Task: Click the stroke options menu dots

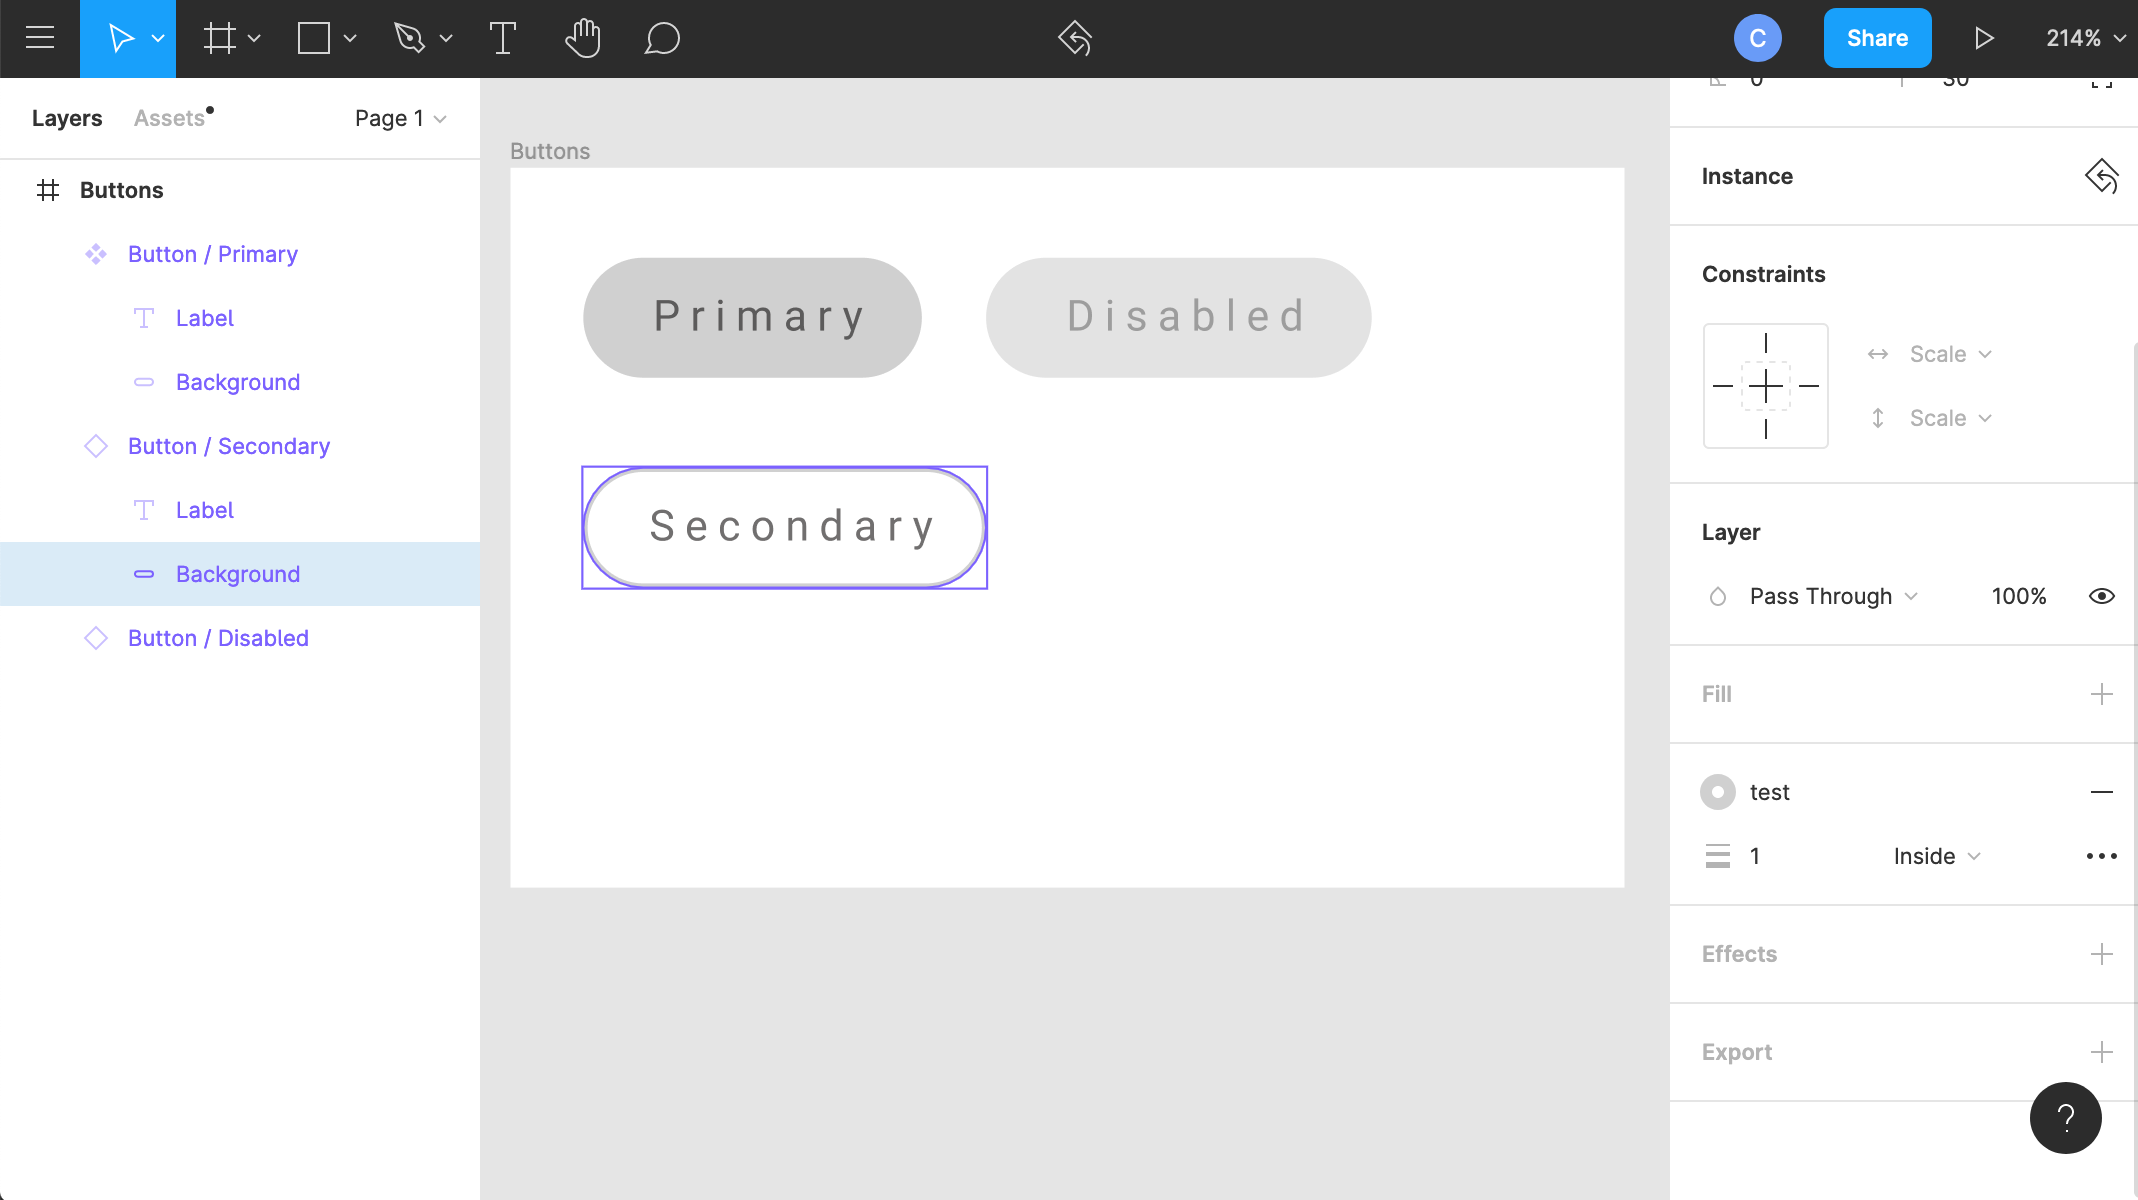Action: [2101, 855]
